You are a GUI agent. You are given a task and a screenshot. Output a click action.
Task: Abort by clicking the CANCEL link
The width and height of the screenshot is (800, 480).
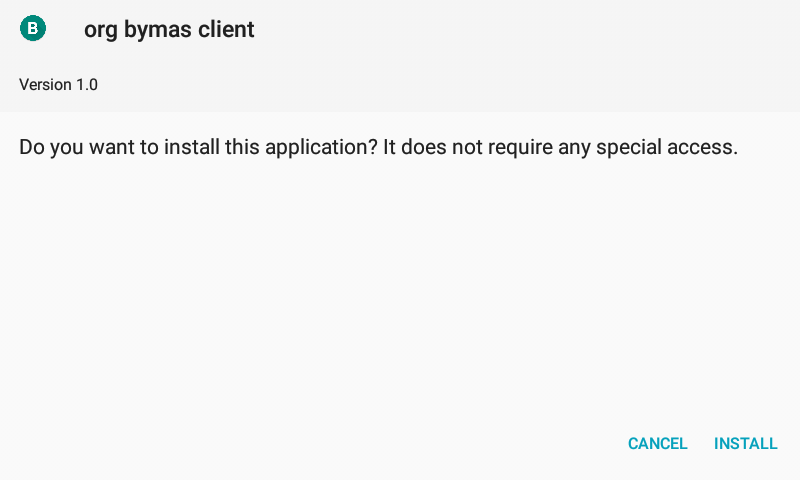click(x=658, y=444)
